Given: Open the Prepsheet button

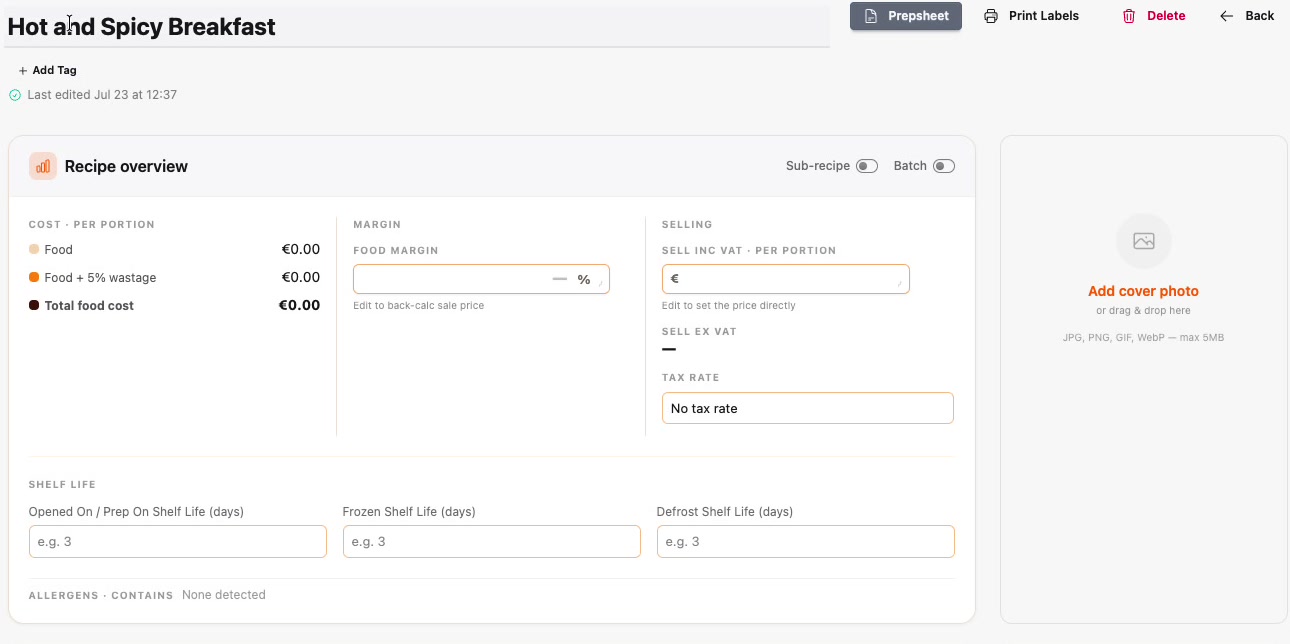Looking at the screenshot, I should click(x=906, y=16).
